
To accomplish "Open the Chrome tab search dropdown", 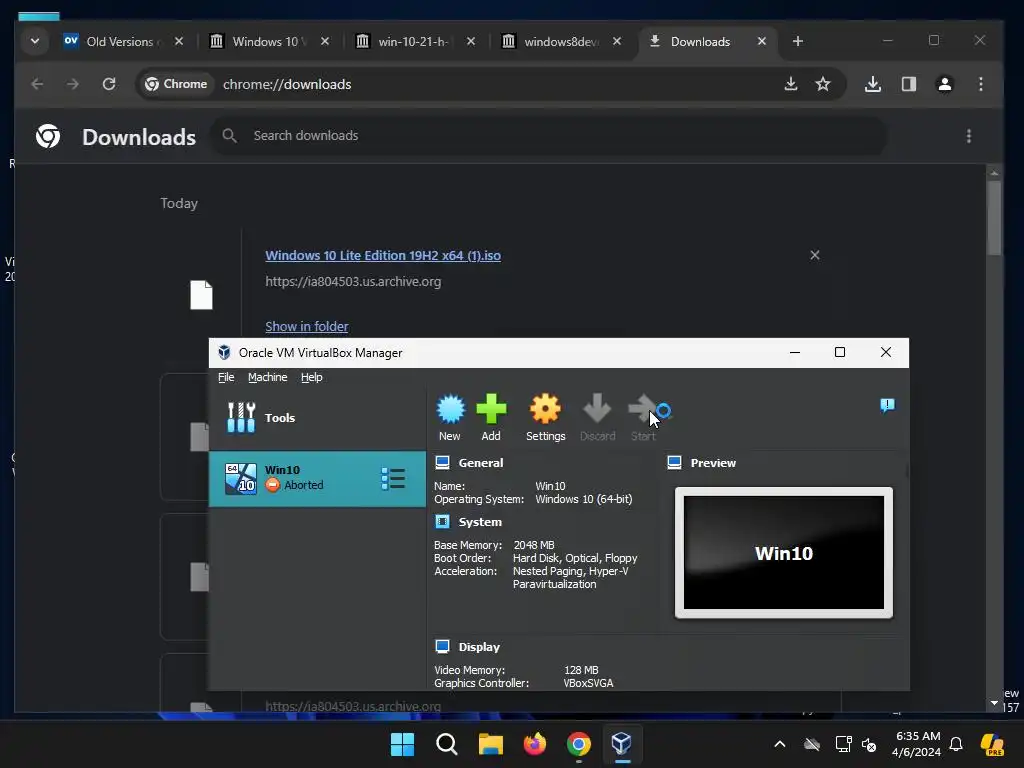I will click(35, 41).
